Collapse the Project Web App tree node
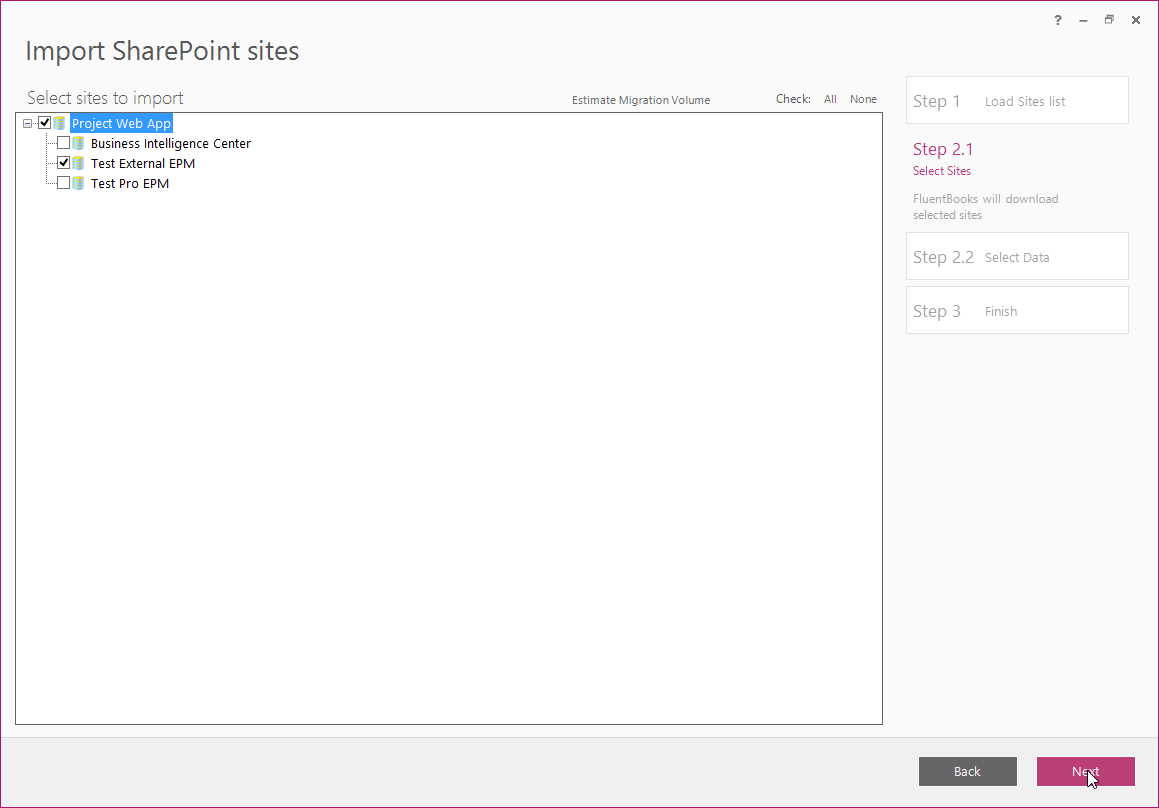The image size is (1159, 808). [27, 123]
